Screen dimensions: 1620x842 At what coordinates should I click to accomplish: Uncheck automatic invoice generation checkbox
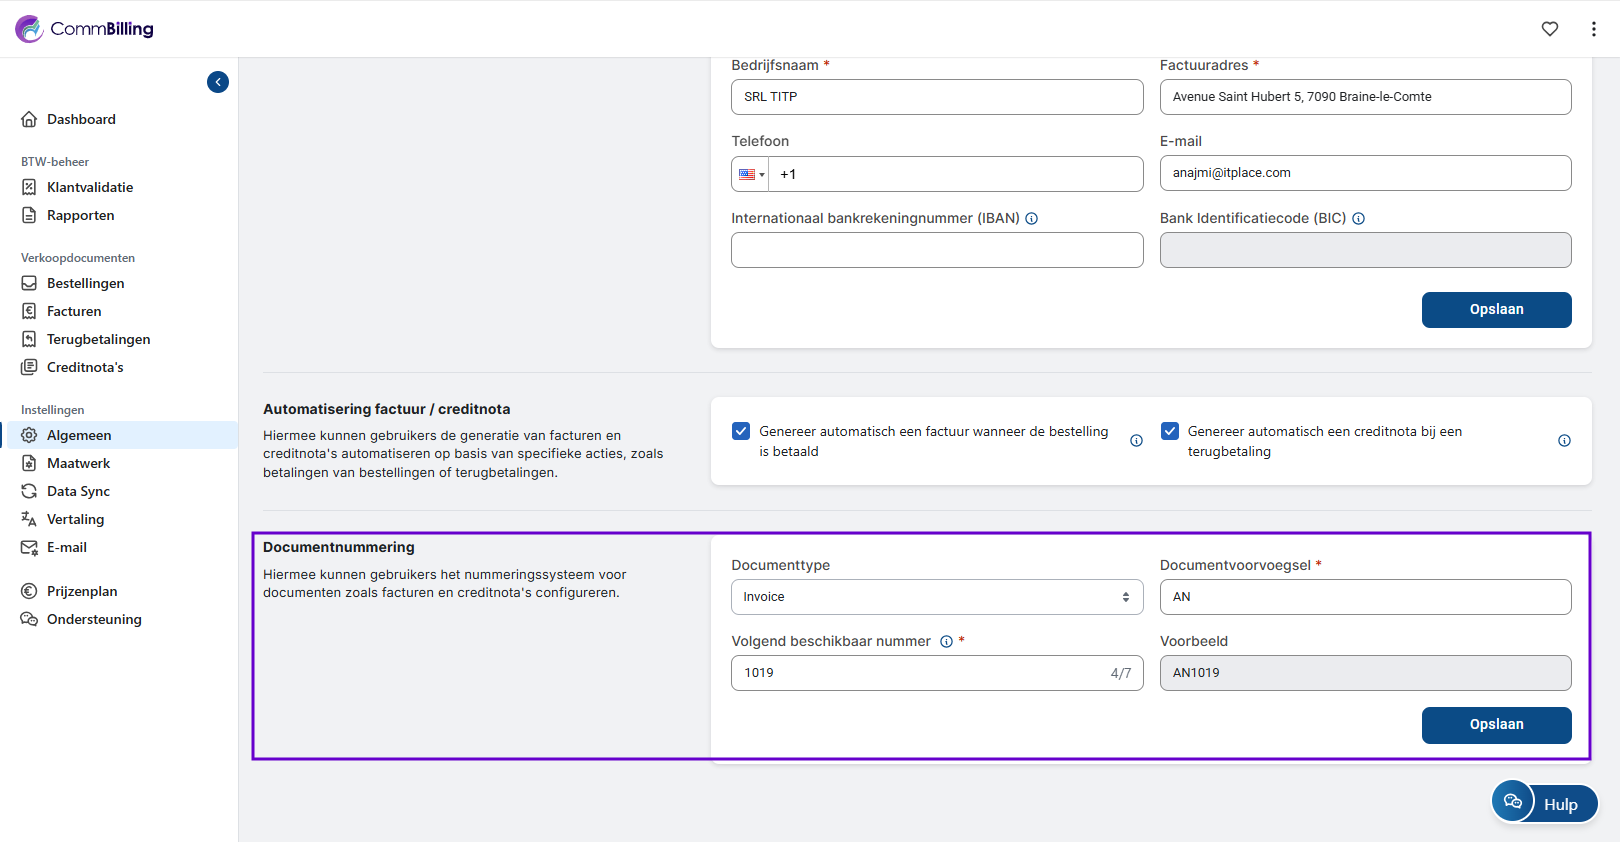pos(741,431)
